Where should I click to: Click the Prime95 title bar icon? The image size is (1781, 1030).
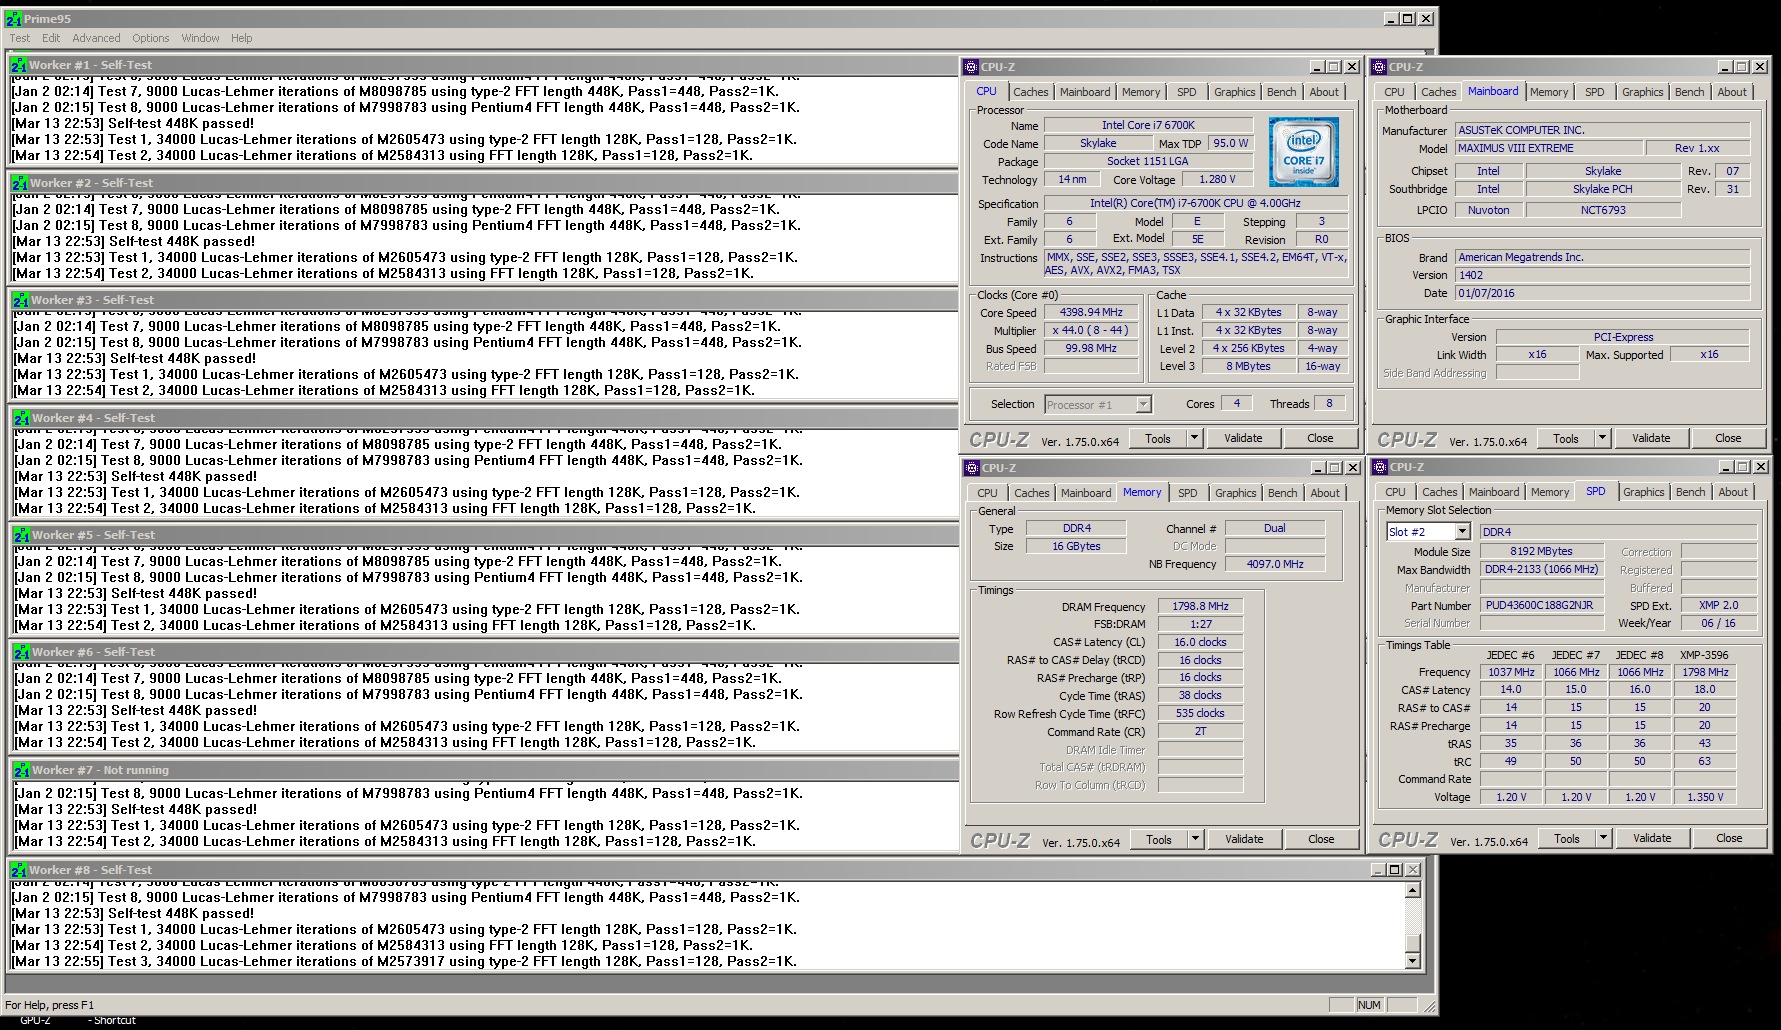pos(13,19)
